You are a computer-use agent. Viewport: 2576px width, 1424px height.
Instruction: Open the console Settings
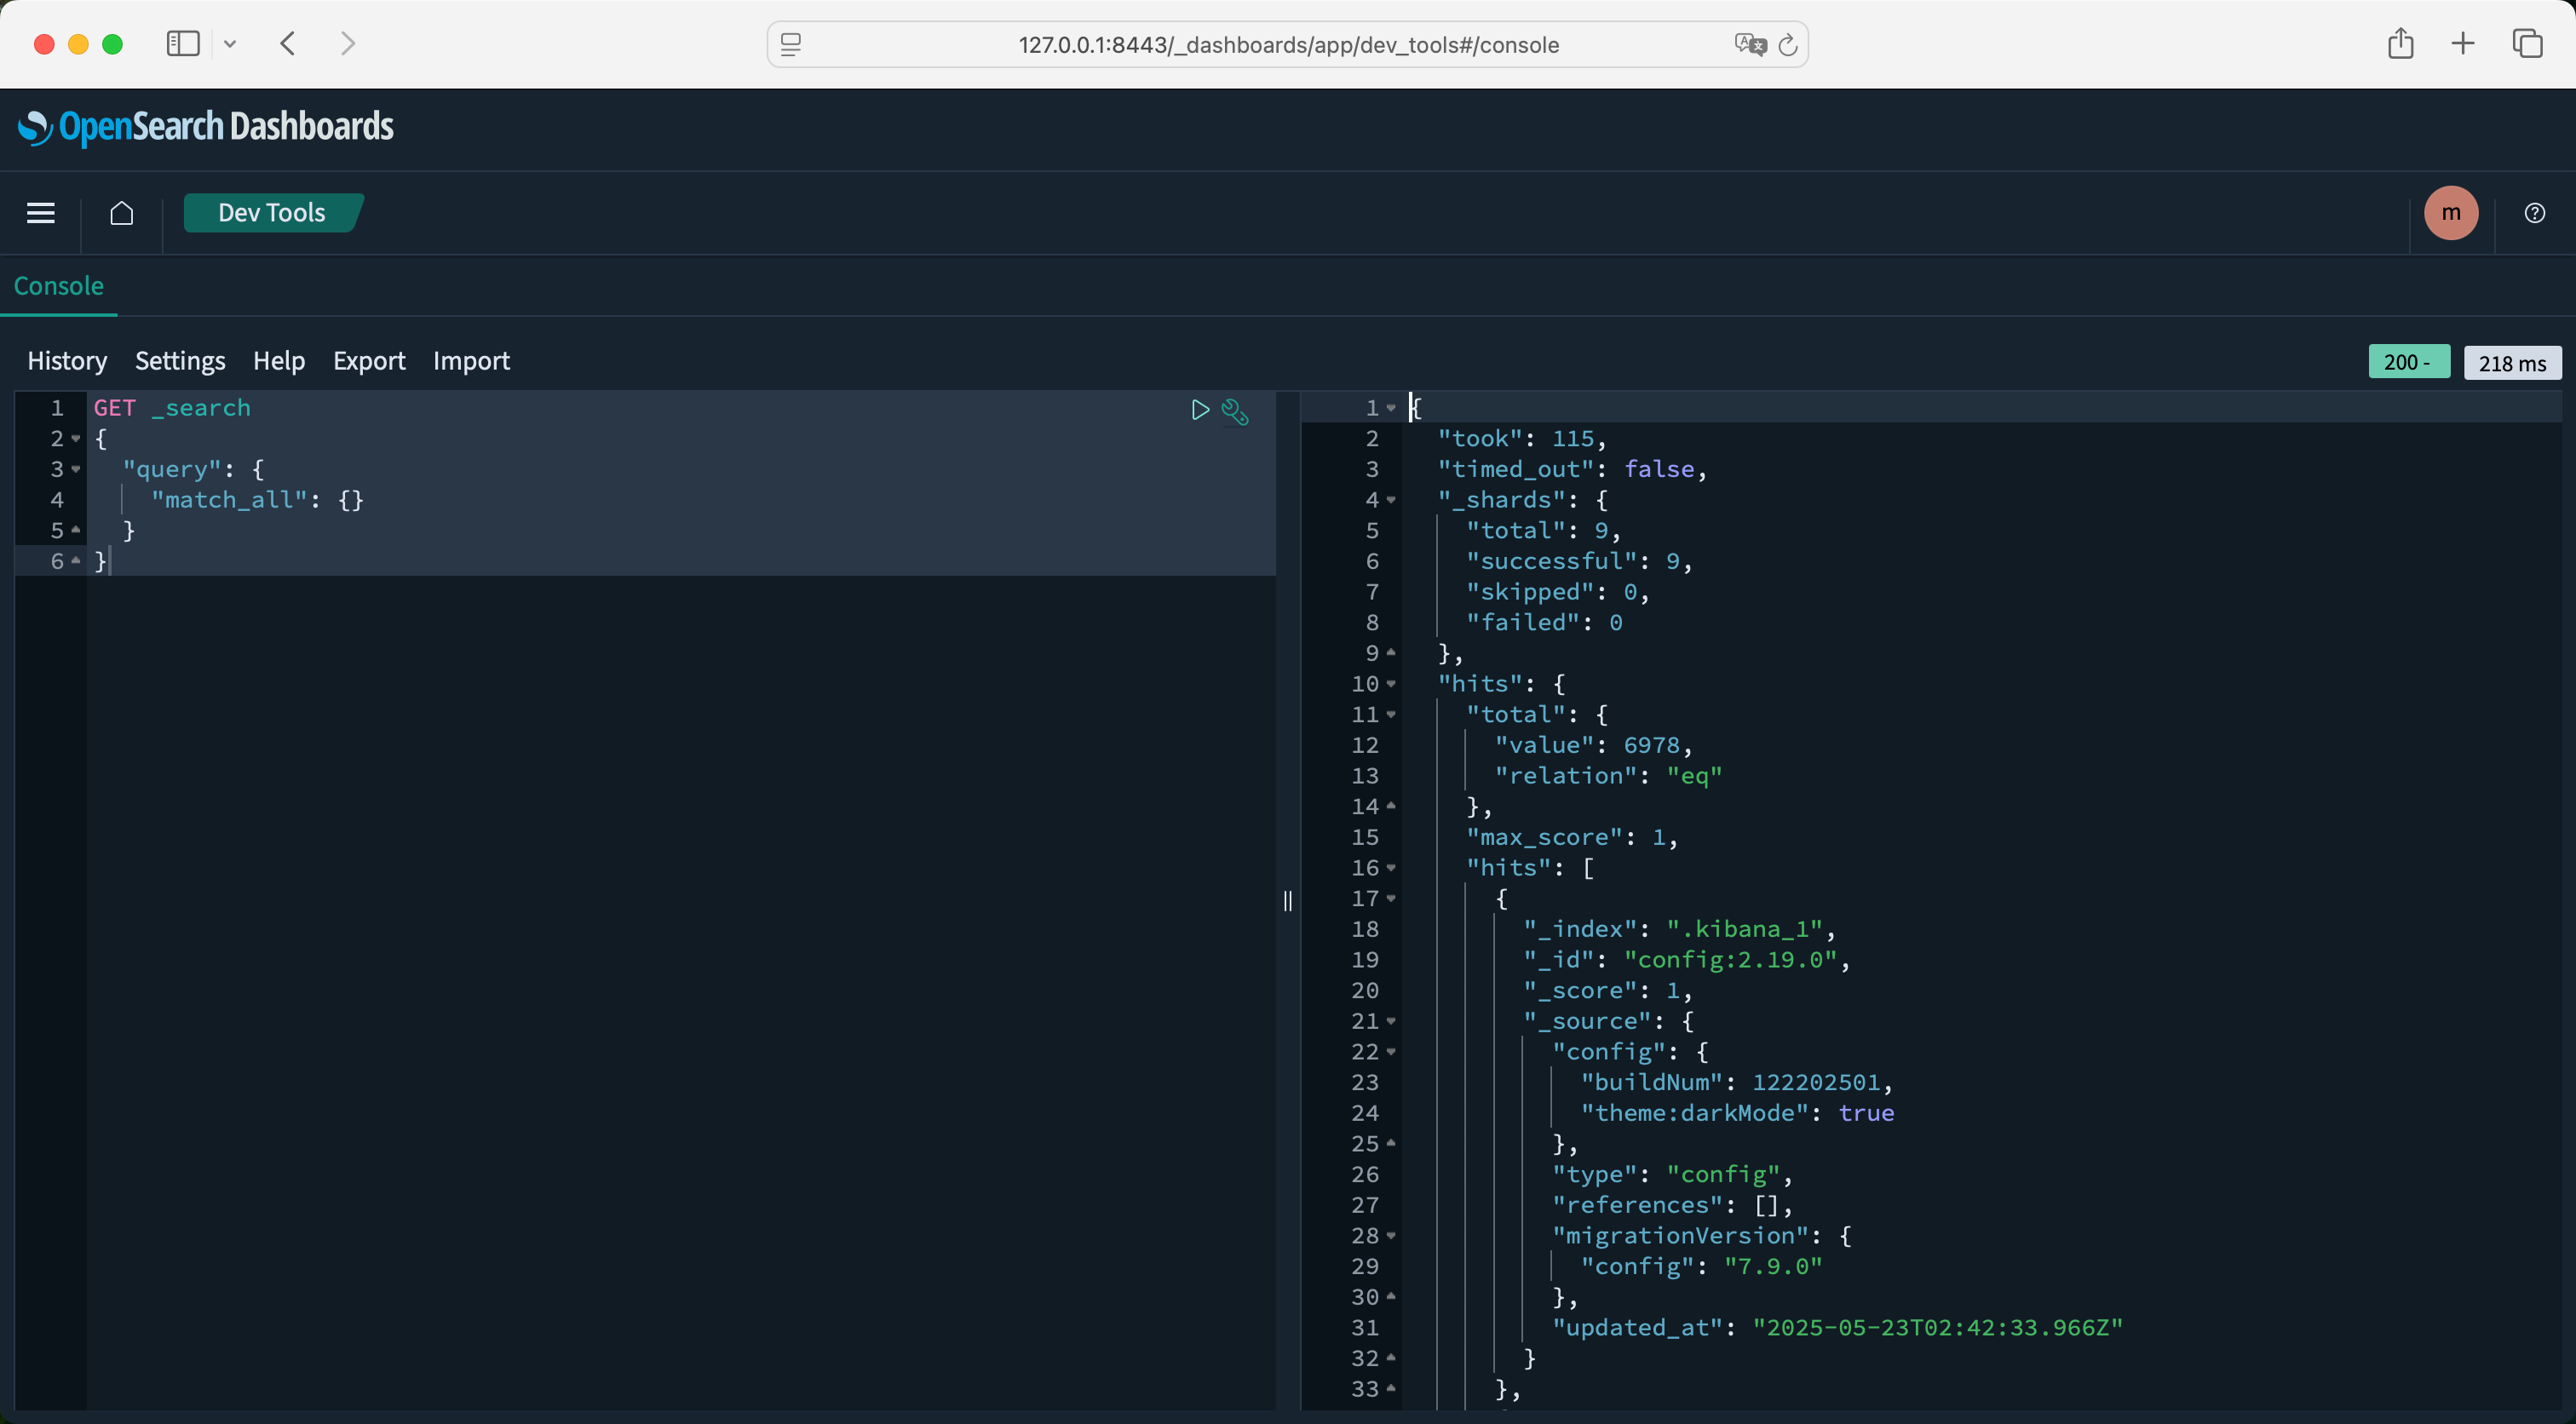coord(180,360)
